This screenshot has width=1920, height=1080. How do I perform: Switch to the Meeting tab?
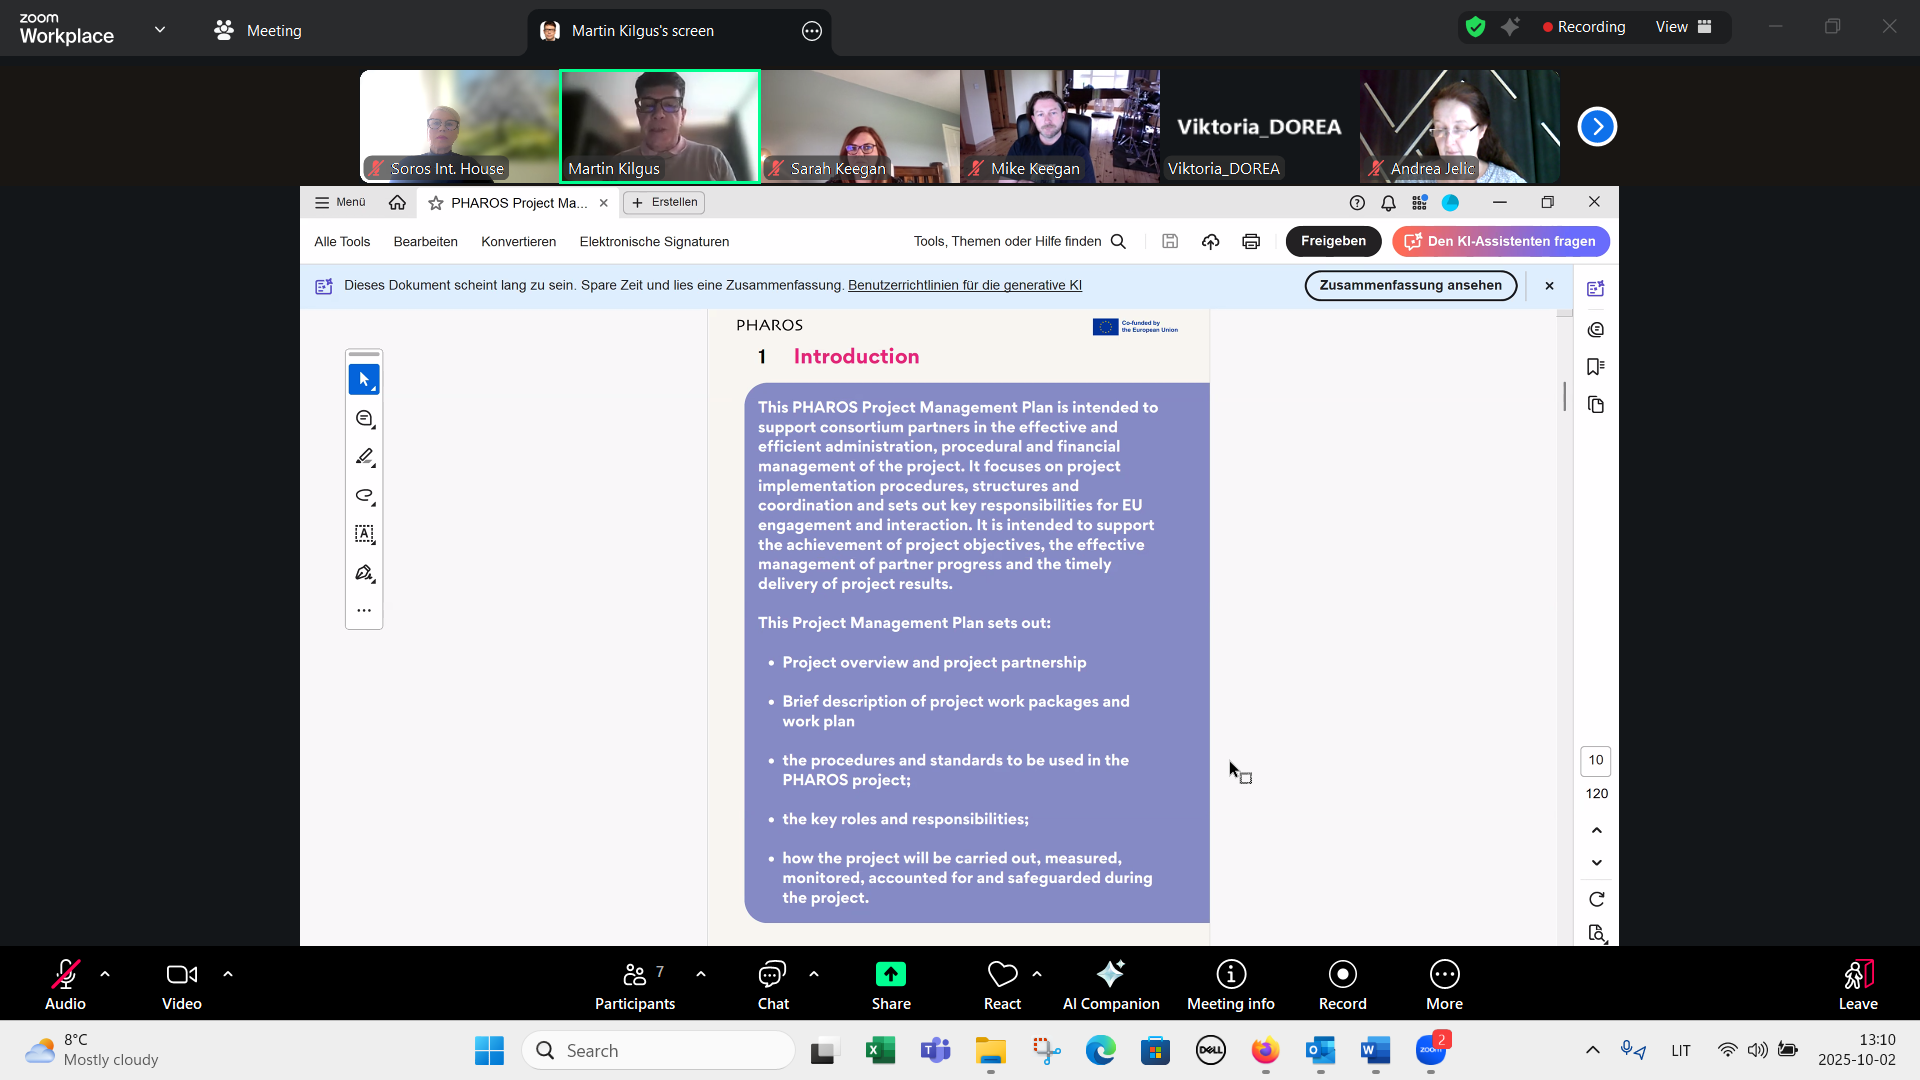tap(258, 31)
